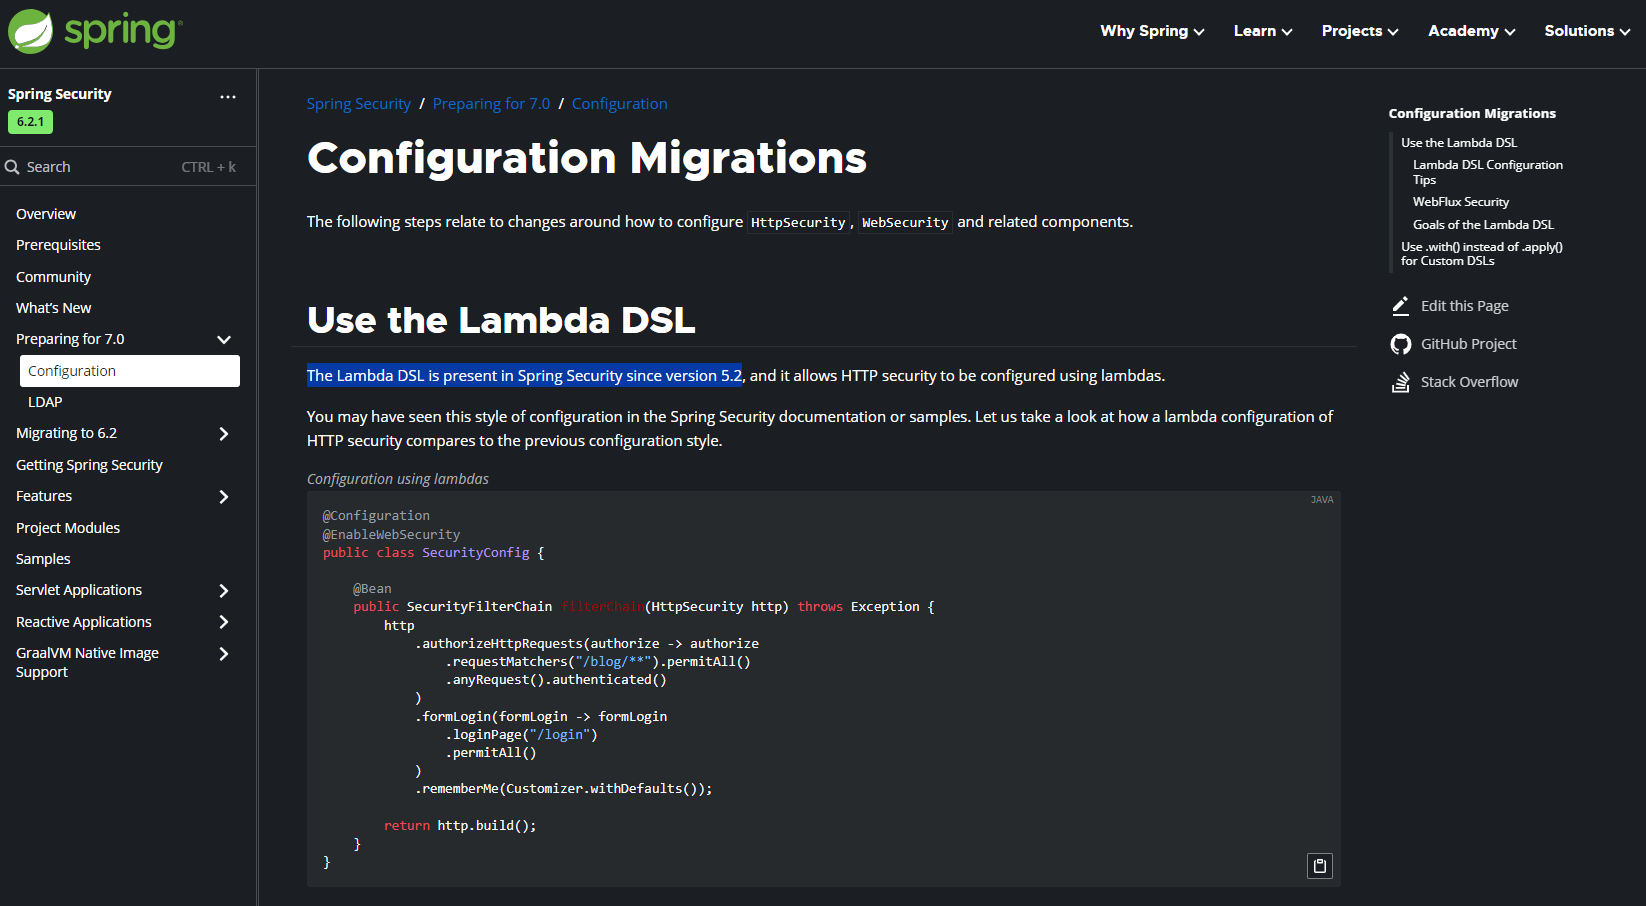Click the GitHub octocat icon

[x=1401, y=344]
